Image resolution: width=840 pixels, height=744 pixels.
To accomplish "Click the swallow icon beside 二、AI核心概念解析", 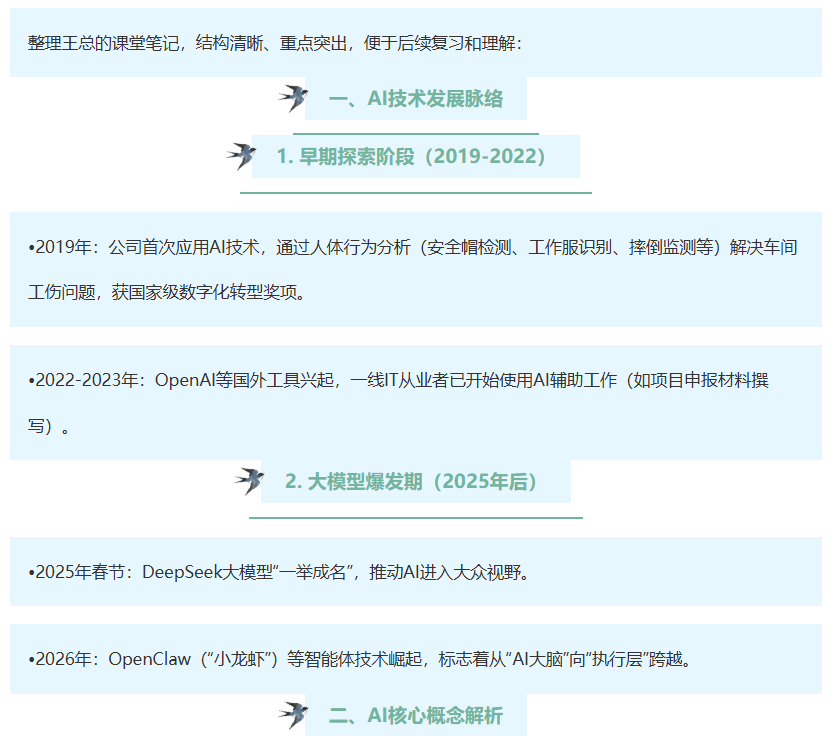I will [293, 714].
